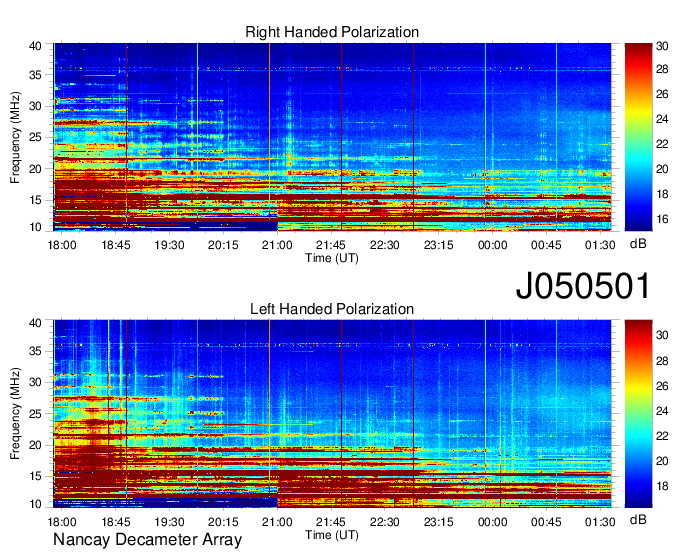Click the 15 MHz tick on upper plot
This screenshot has height=552, width=680.
click(36, 200)
